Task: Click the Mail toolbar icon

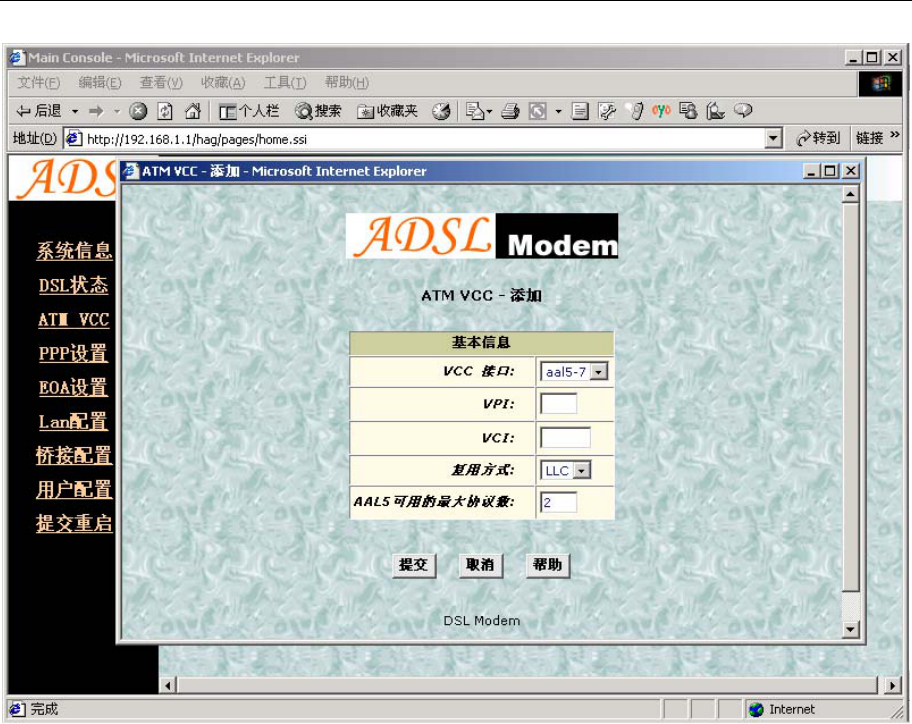Action: 476,110
